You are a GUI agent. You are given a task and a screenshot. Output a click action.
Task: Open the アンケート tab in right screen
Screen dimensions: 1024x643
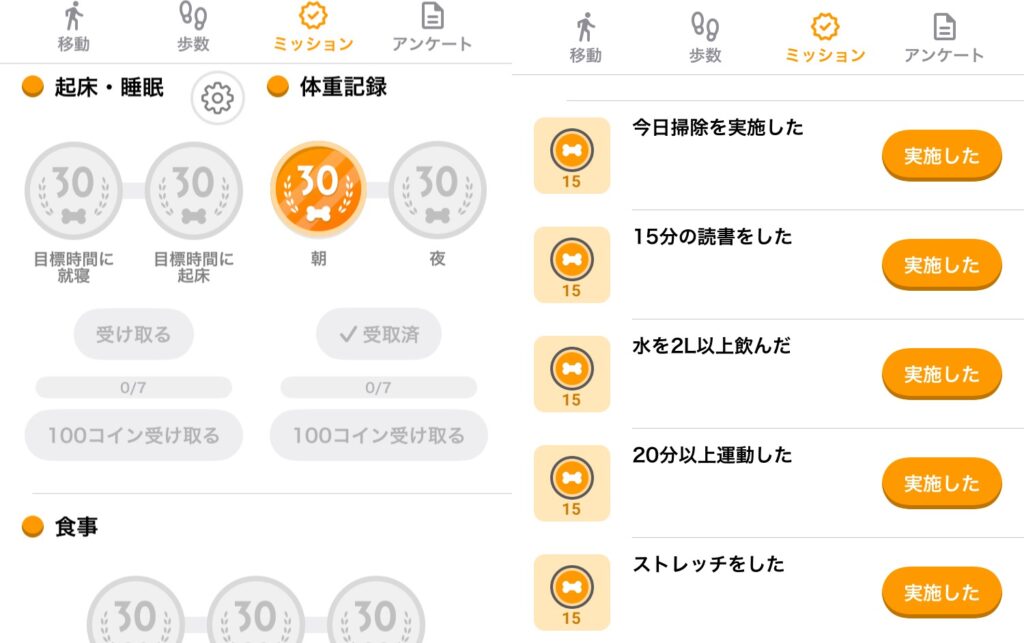tap(944, 39)
